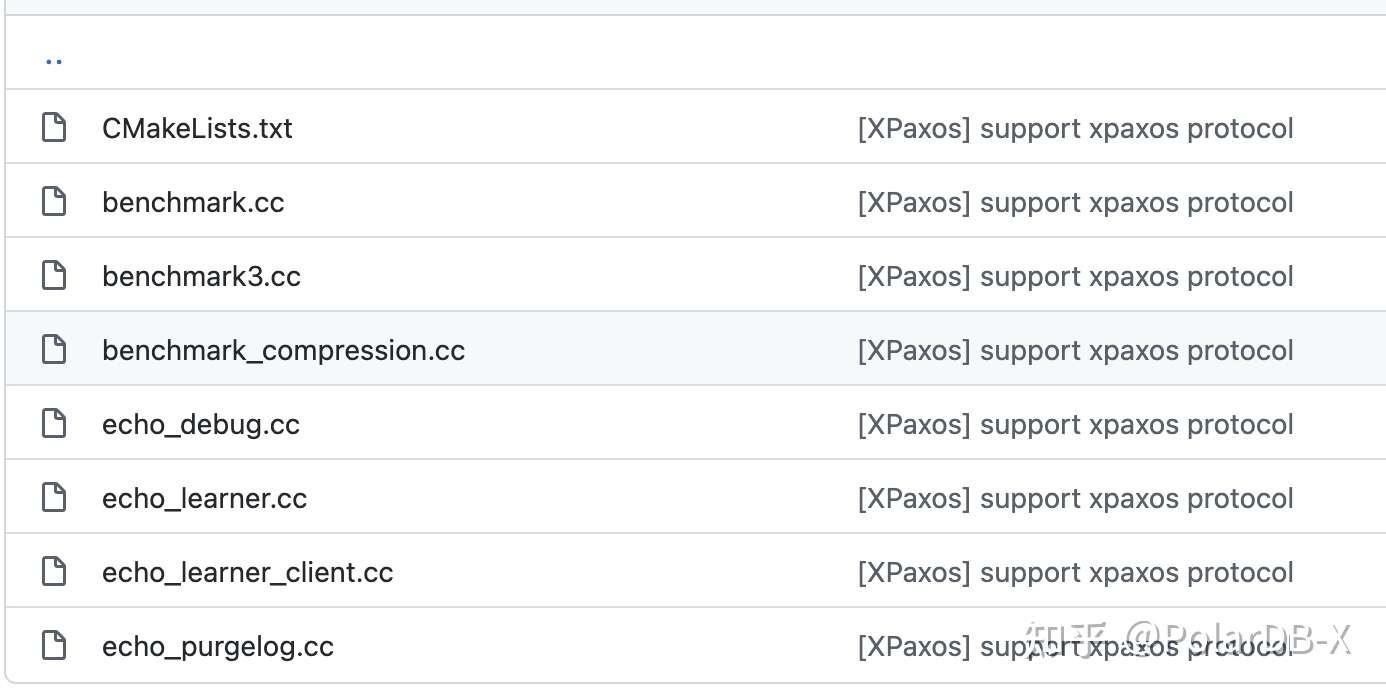Open the echo_learner.cc file
This screenshot has width=1386, height=696.
pos(204,499)
